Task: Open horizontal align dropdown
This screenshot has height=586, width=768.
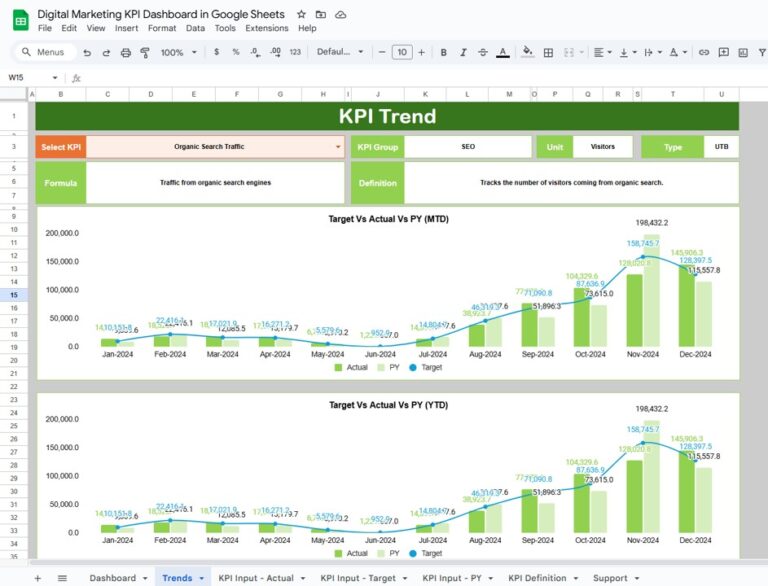Action: point(603,52)
